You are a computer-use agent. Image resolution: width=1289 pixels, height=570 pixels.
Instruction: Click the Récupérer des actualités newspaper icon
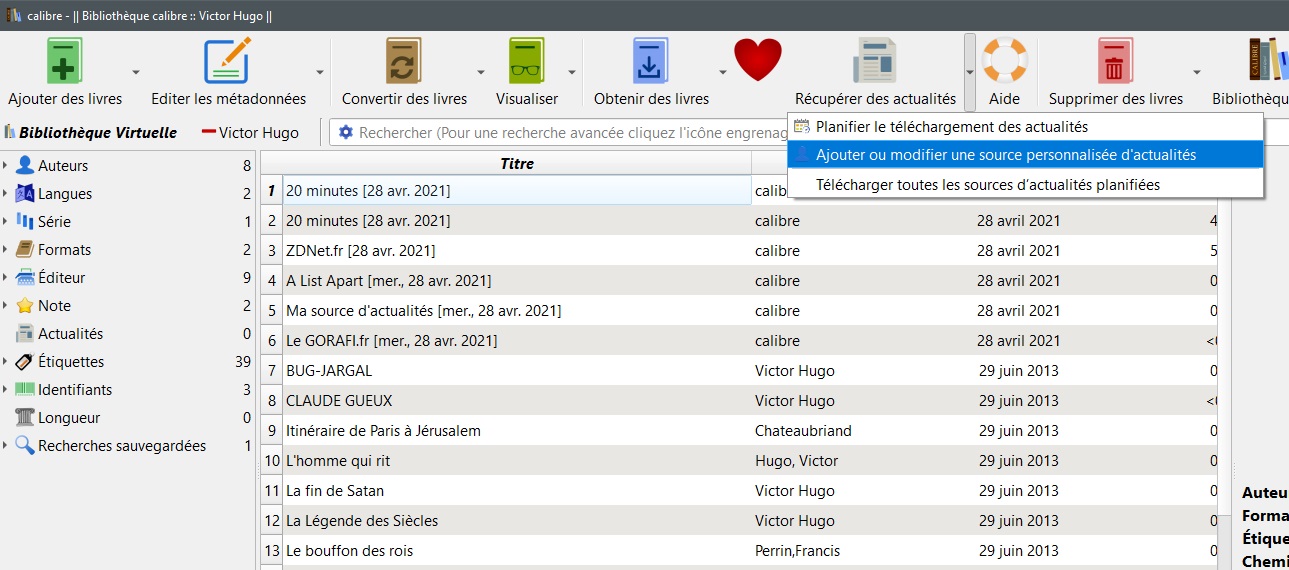point(875,61)
